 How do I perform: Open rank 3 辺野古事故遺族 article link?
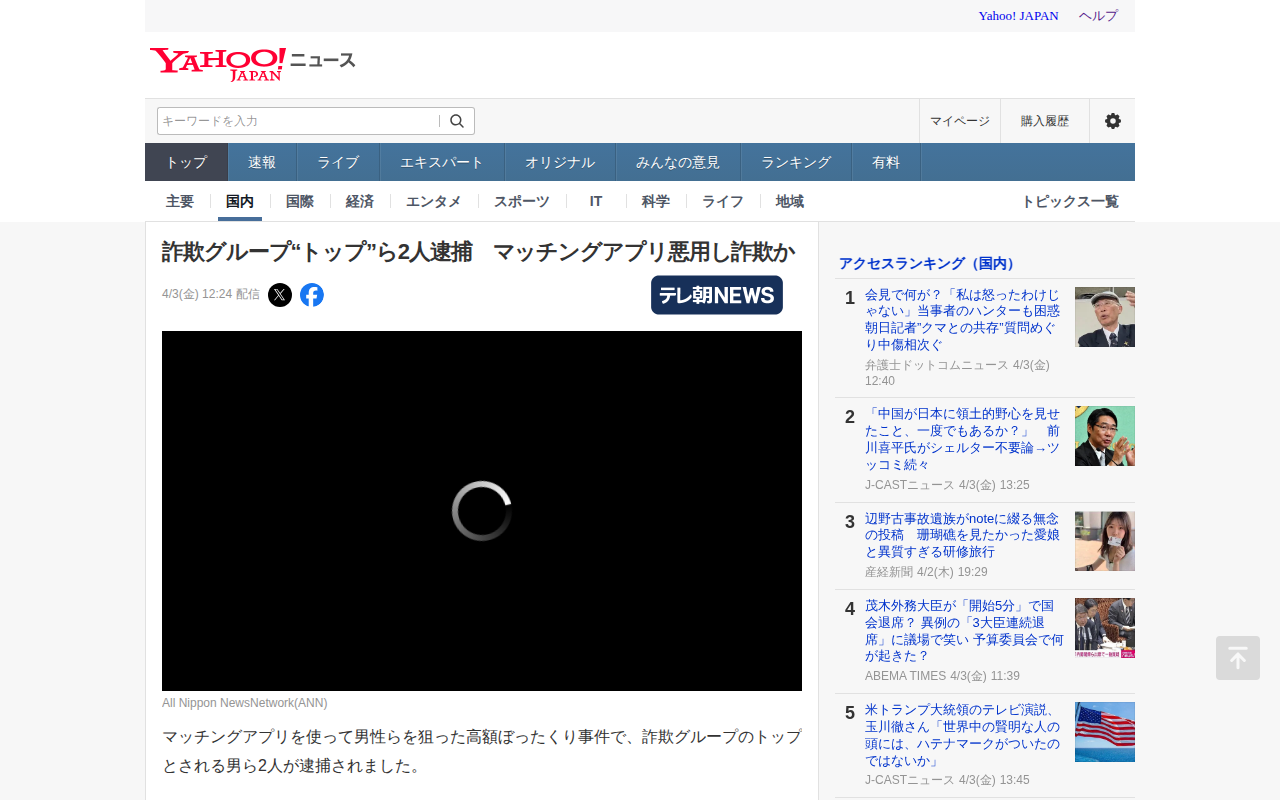963,535
